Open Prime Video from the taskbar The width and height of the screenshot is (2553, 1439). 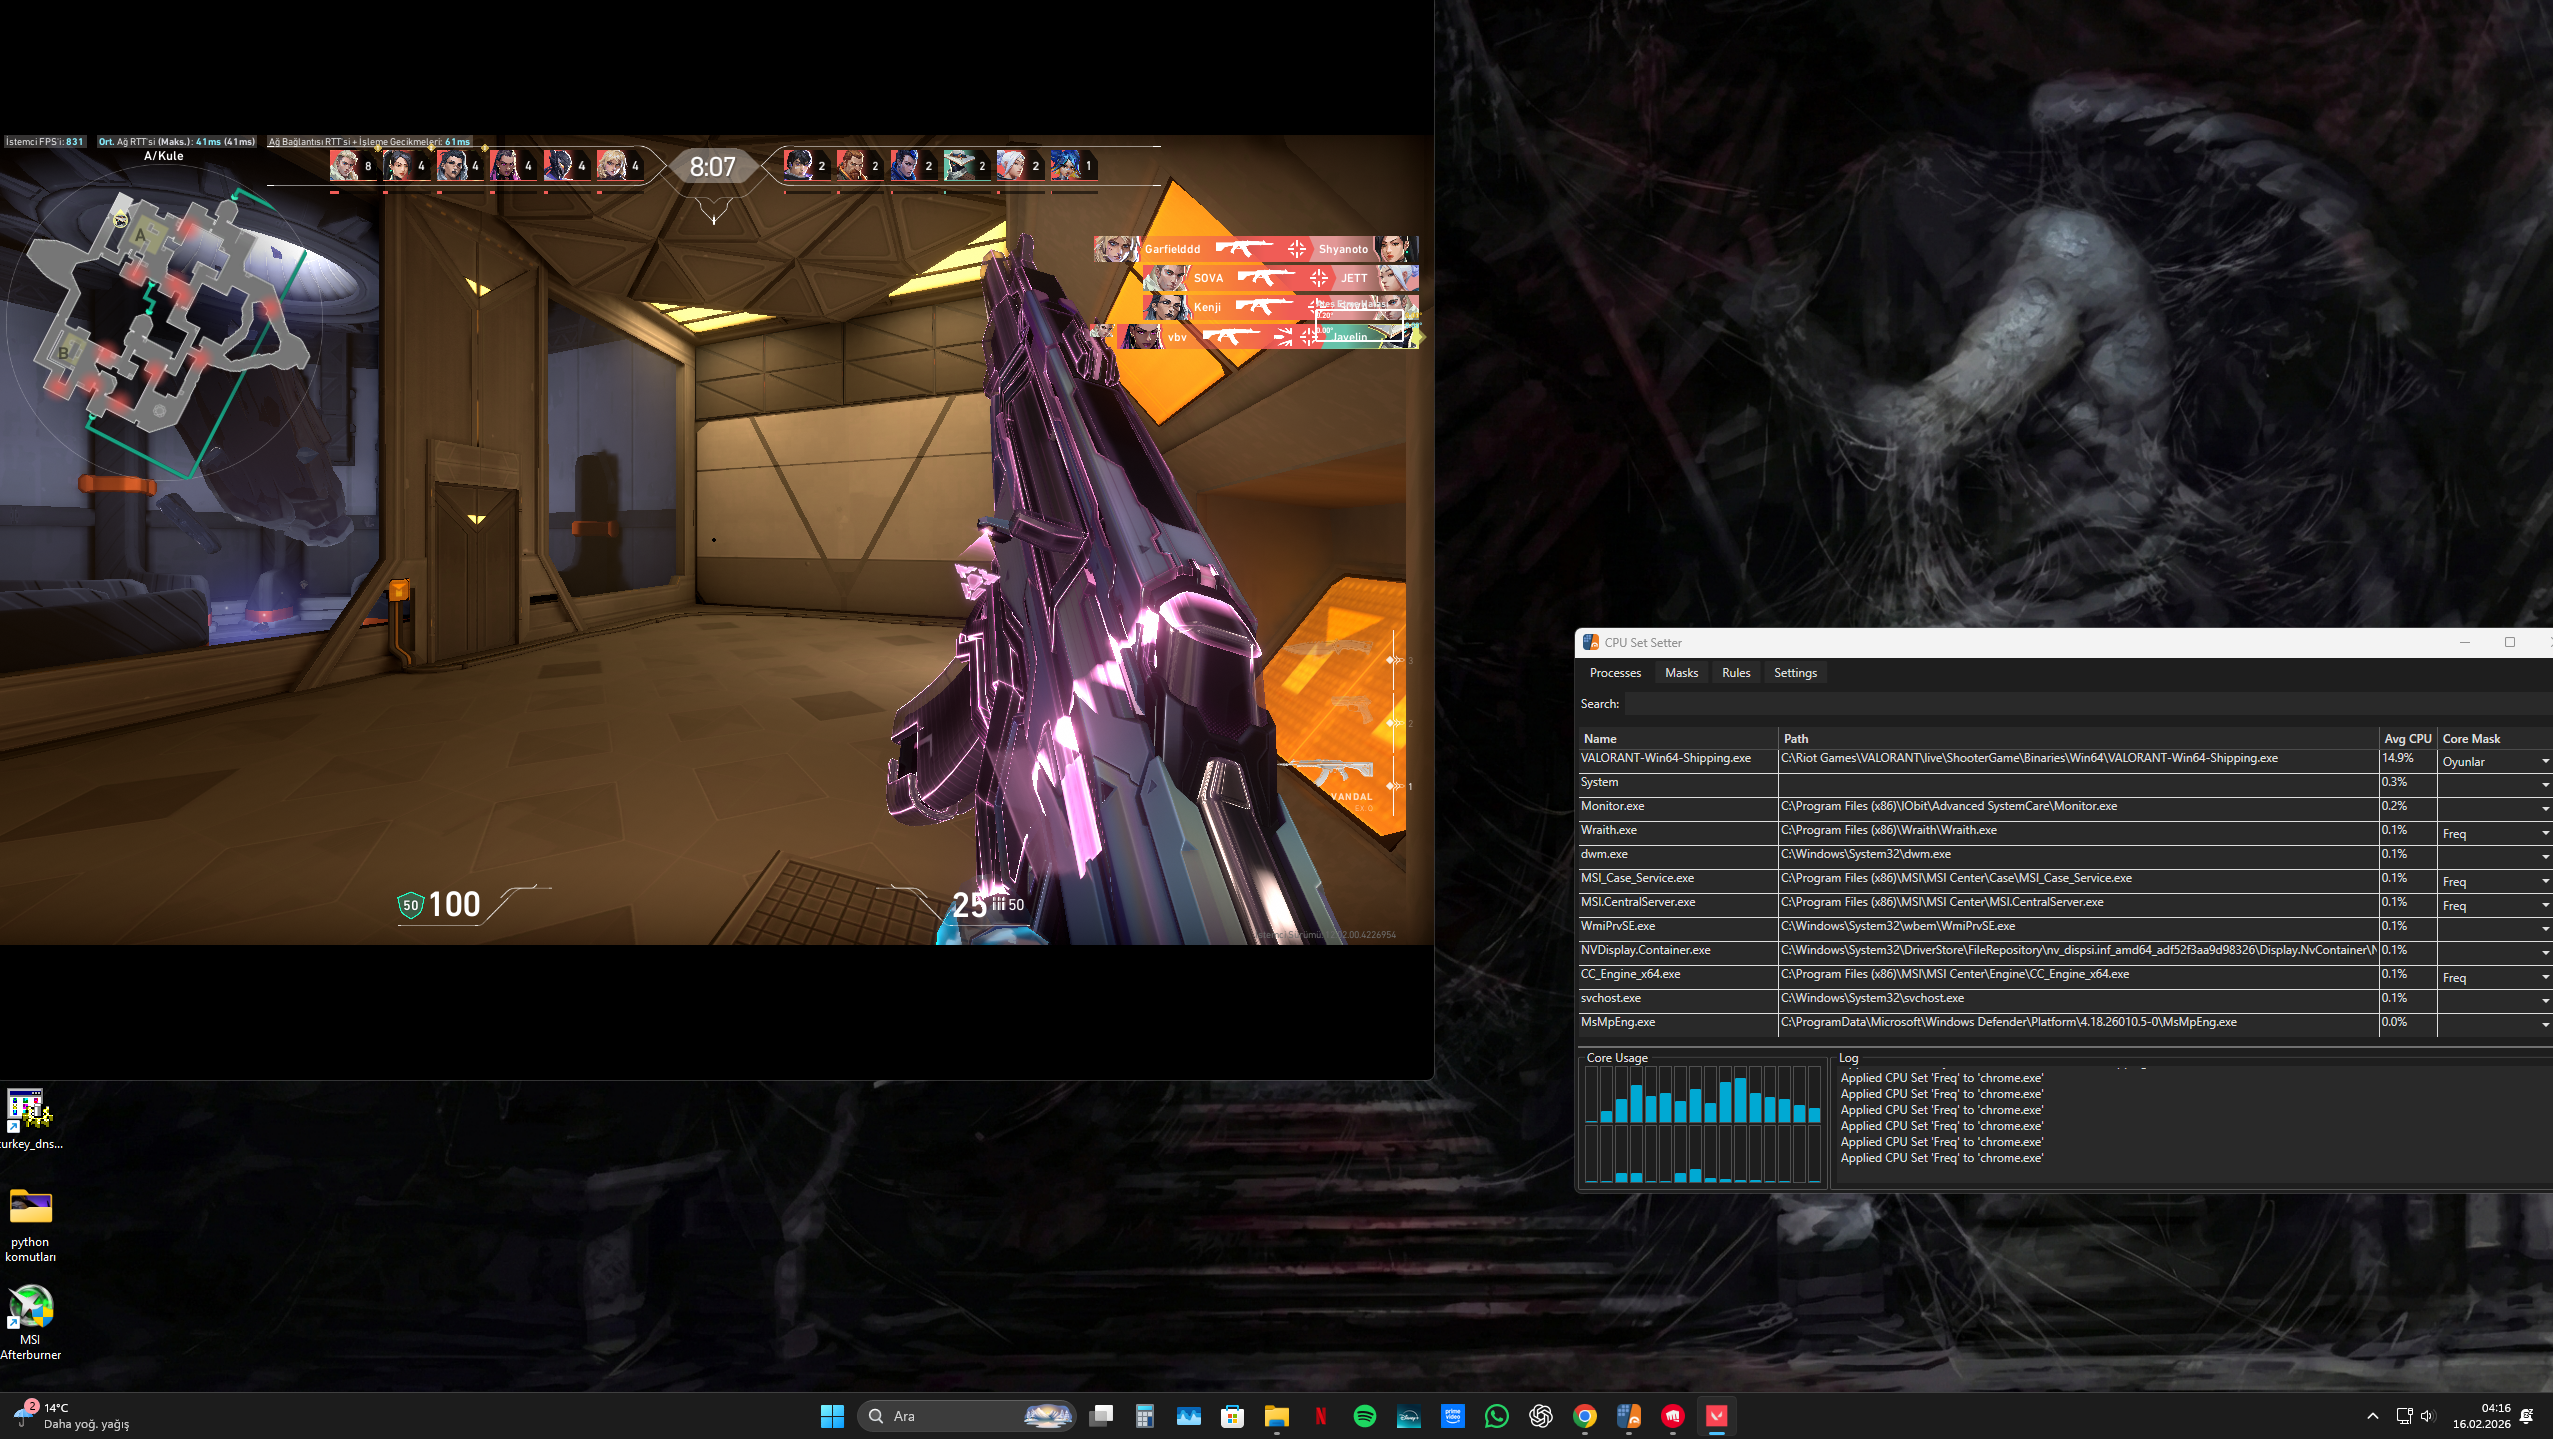coord(1453,1416)
